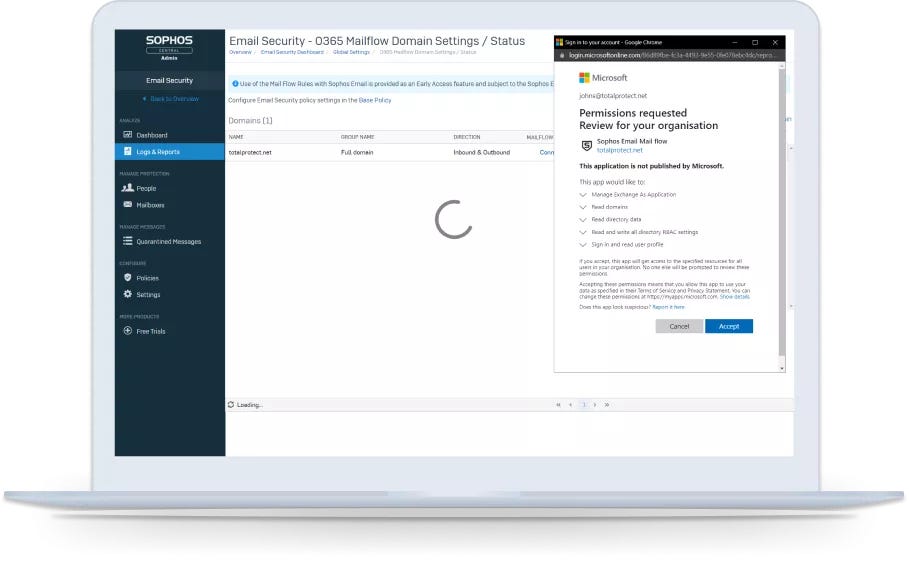909x561 pixels.
Task: Go to first page in pagination
Action: tap(558, 405)
